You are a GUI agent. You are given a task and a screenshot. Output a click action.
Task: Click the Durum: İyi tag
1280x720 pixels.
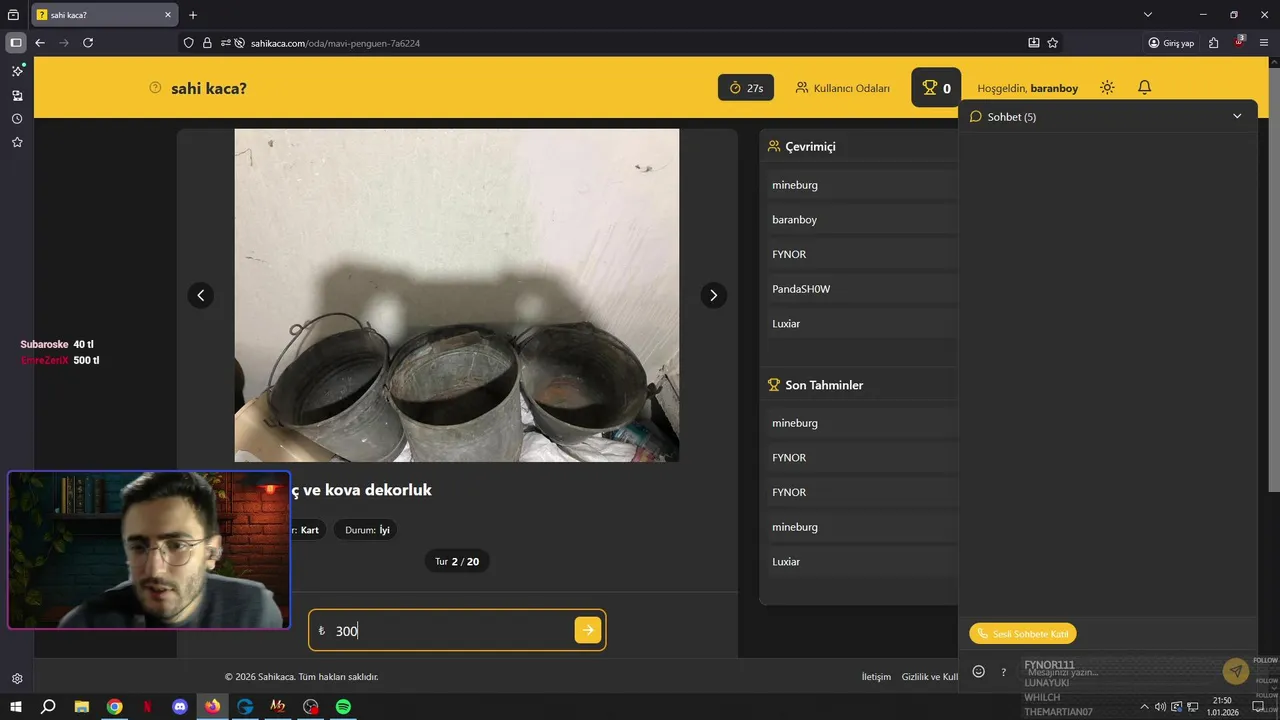point(367,530)
